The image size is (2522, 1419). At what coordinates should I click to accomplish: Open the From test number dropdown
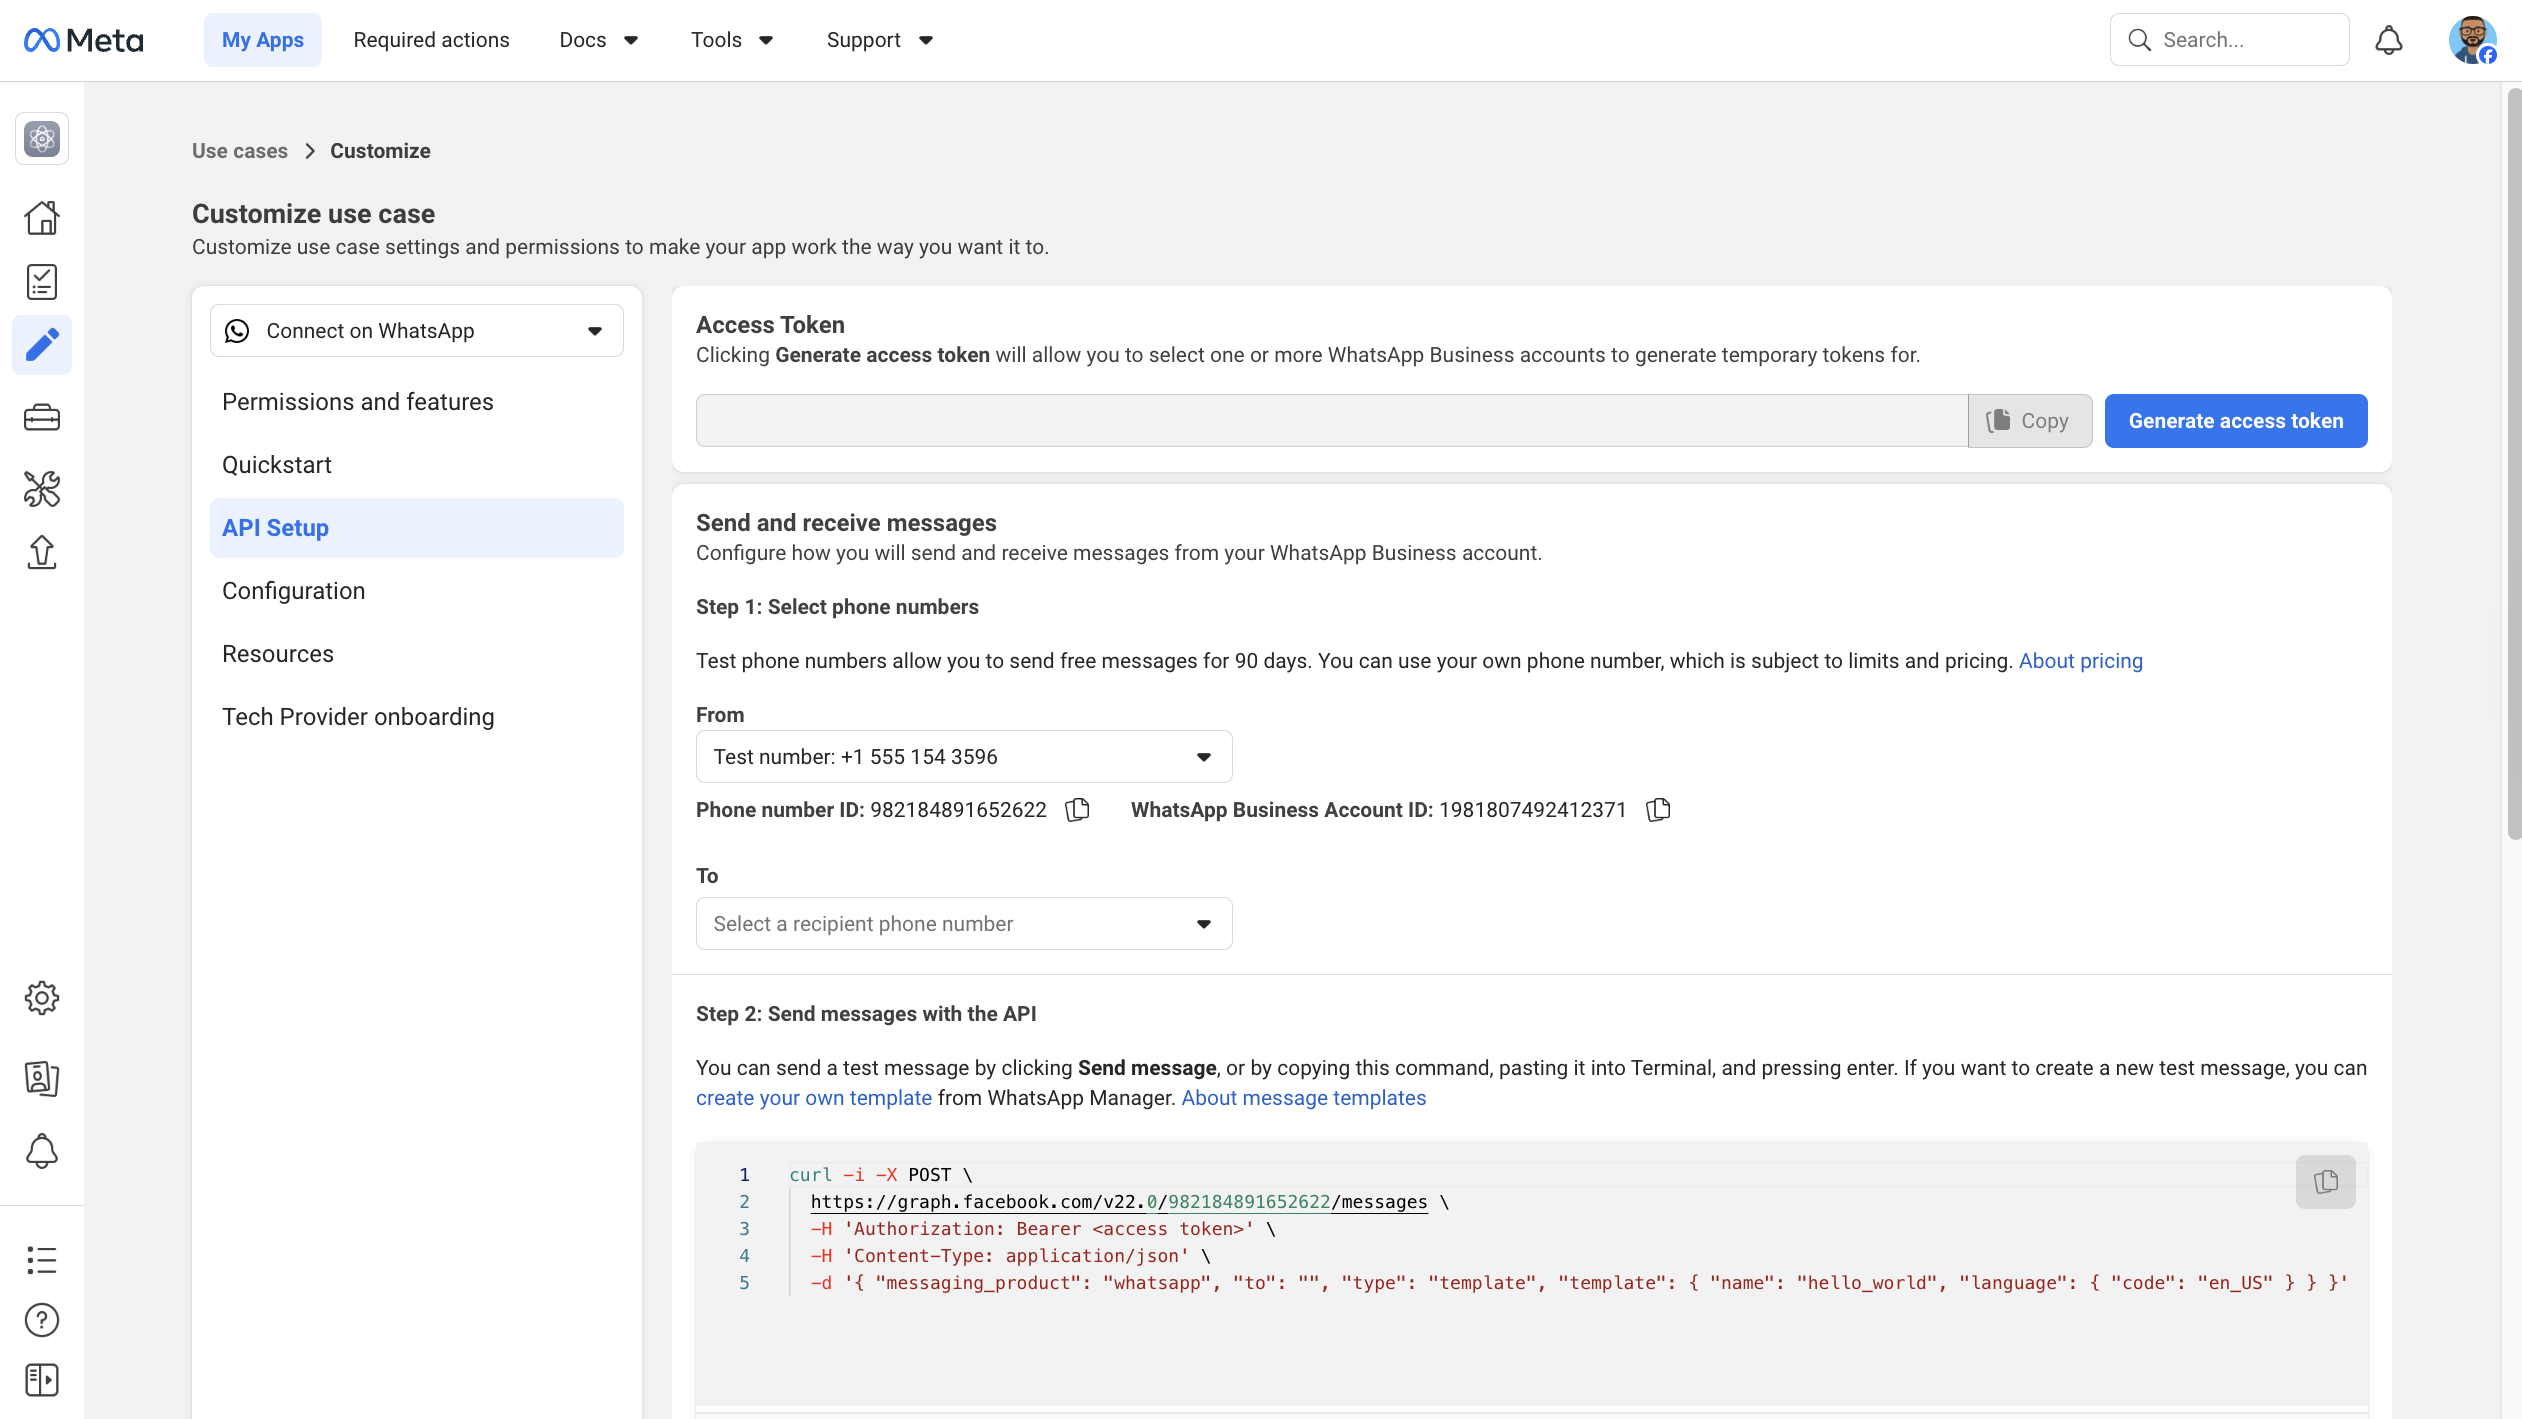coord(963,757)
